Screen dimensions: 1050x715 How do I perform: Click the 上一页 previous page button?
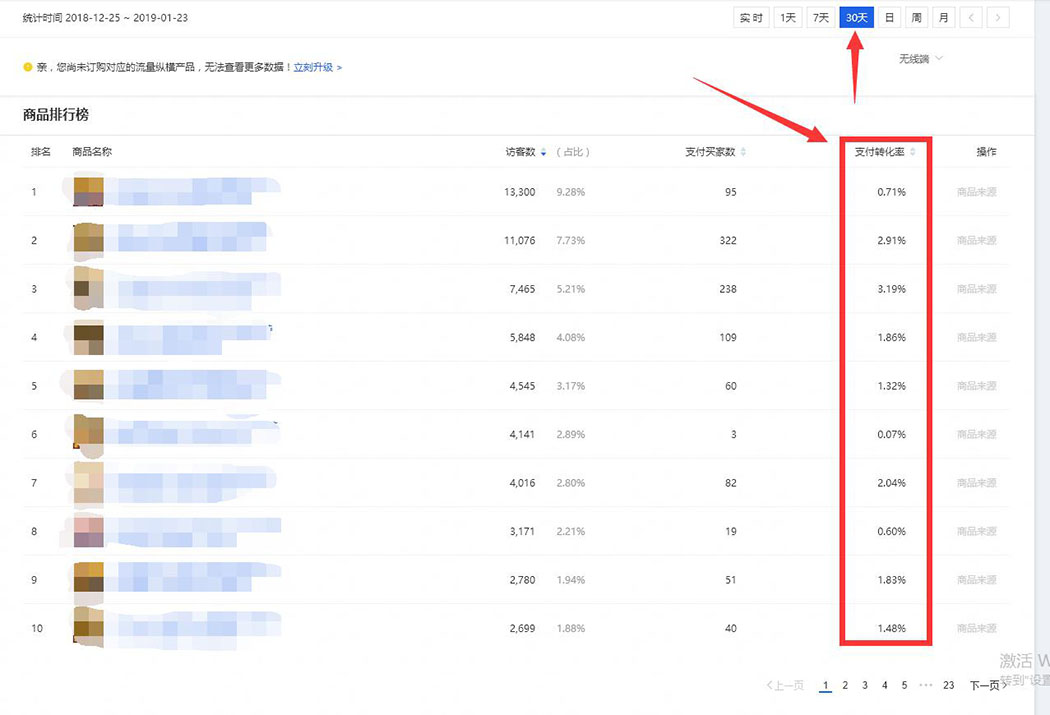785,685
